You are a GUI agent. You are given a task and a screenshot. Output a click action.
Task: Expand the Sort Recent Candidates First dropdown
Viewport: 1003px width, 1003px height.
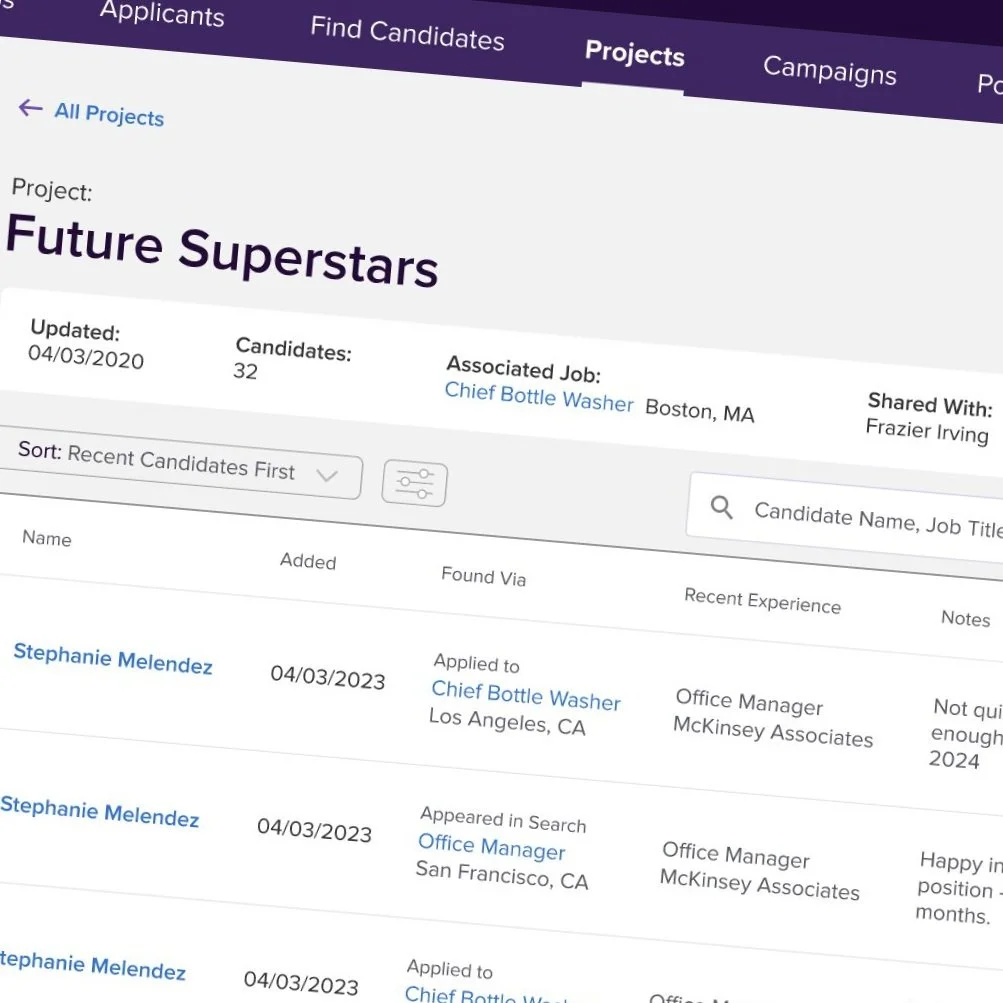point(179,464)
